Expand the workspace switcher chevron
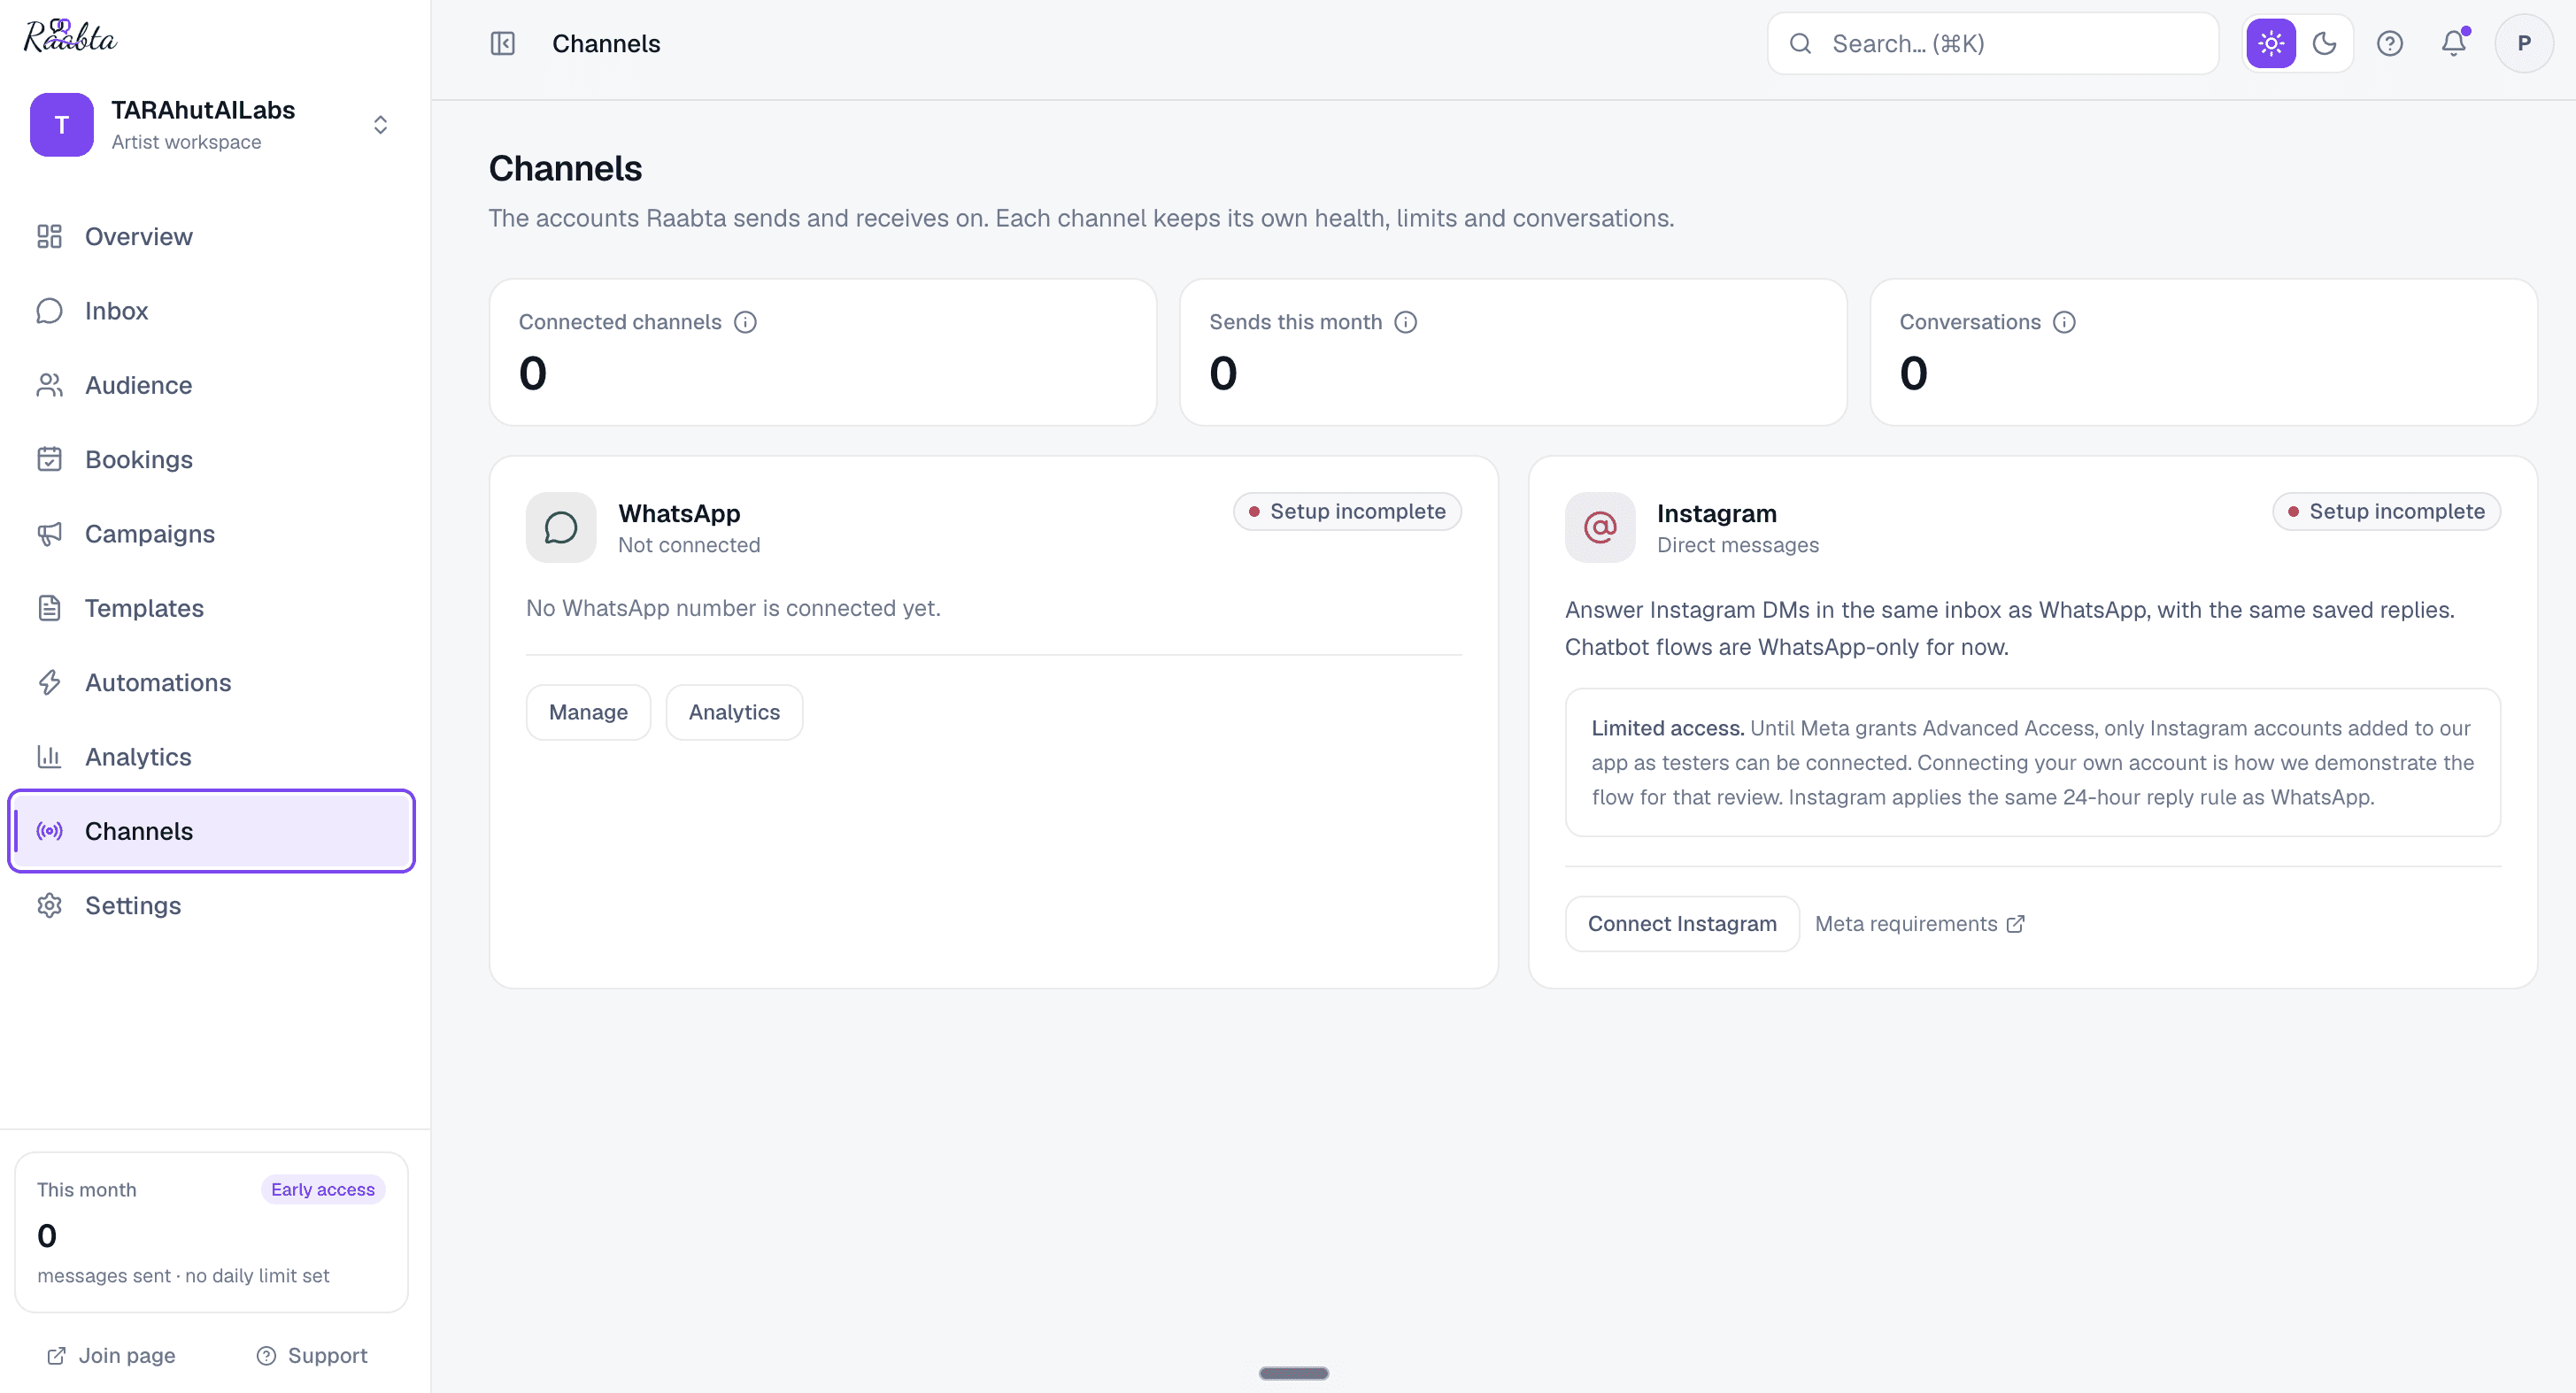This screenshot has height=1393, width=2576. (x=380, y=125)
